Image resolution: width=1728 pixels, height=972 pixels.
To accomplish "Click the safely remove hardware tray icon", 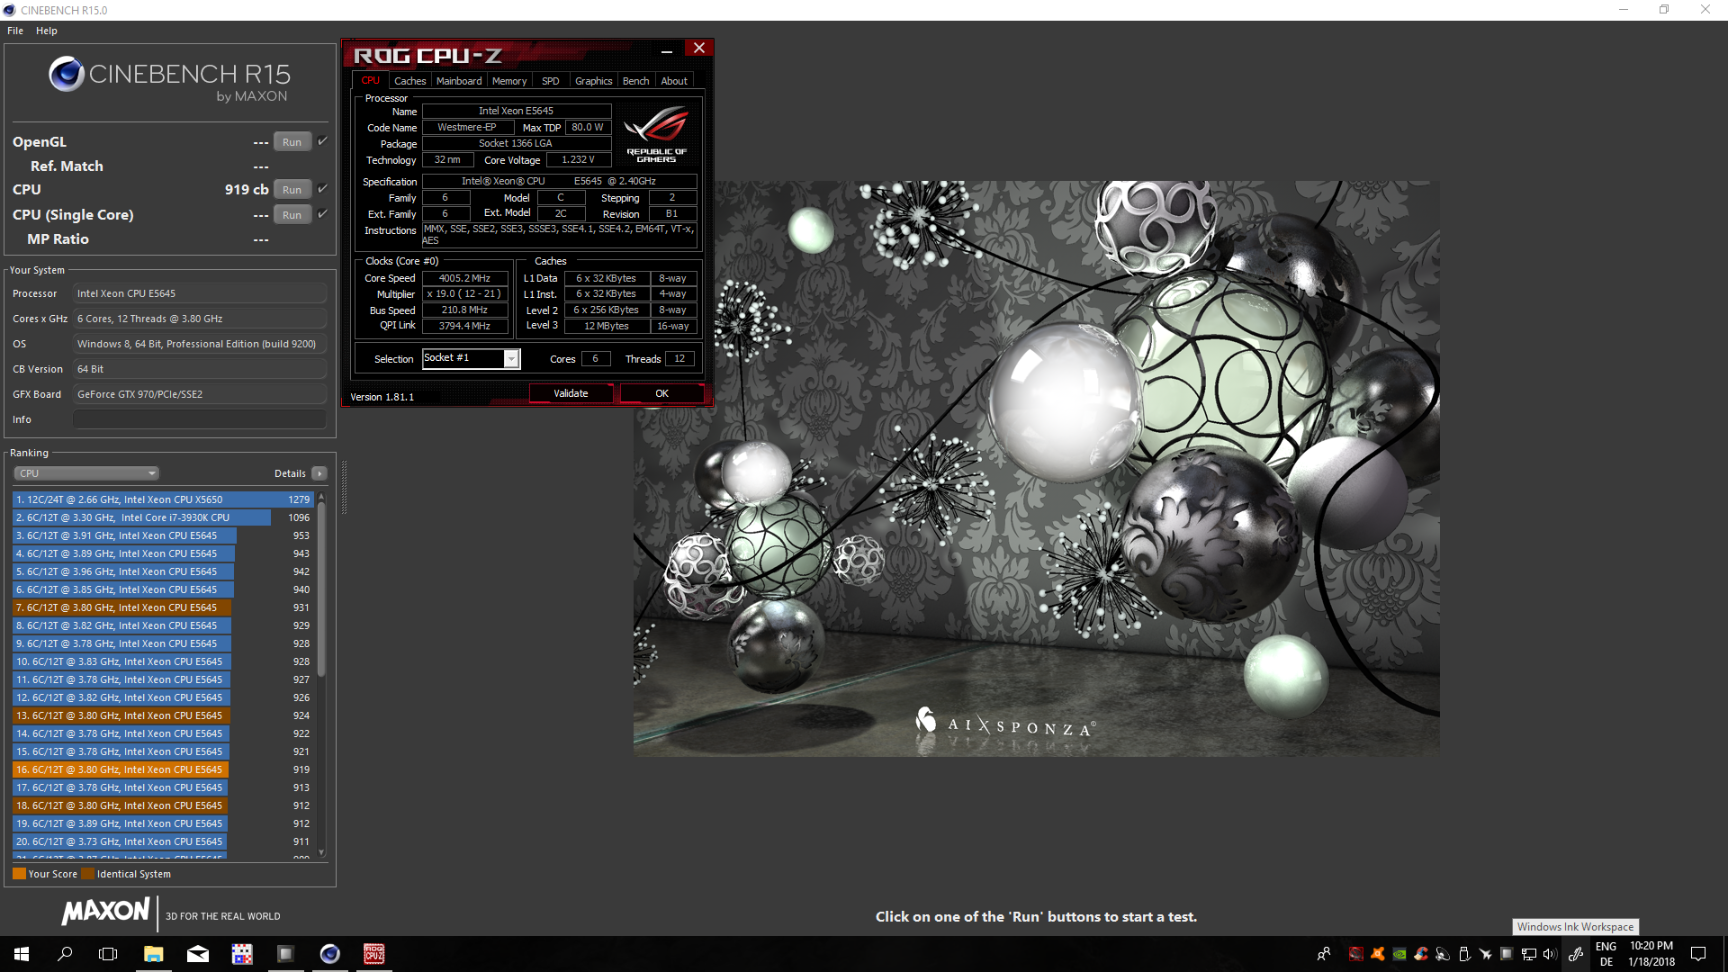I will tap(1464, 954).
